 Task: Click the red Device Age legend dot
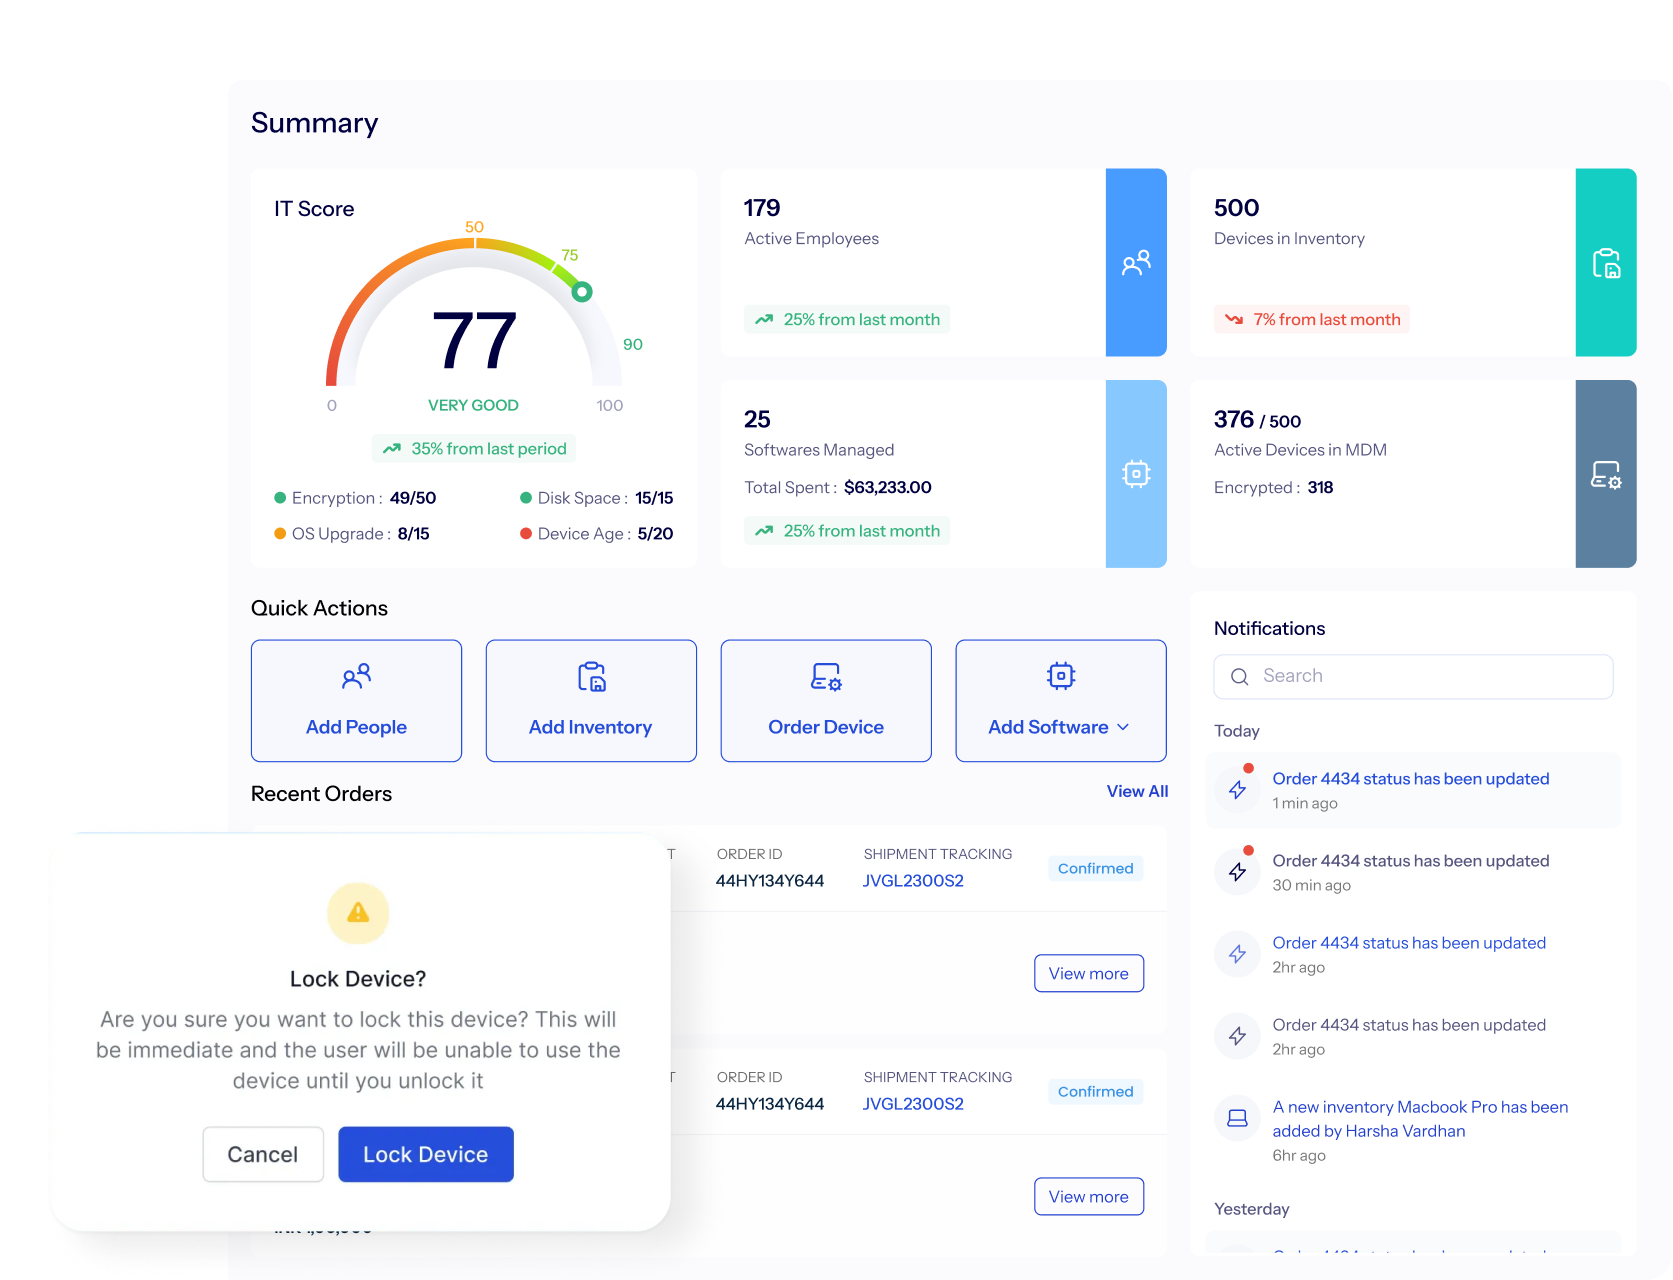click(526, 534)
